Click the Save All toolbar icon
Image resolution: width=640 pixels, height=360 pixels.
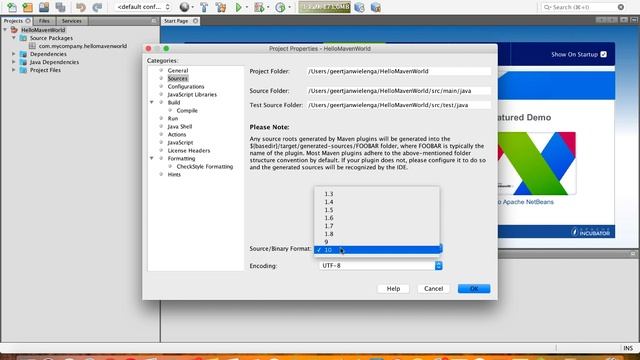(x=60, y=7)
